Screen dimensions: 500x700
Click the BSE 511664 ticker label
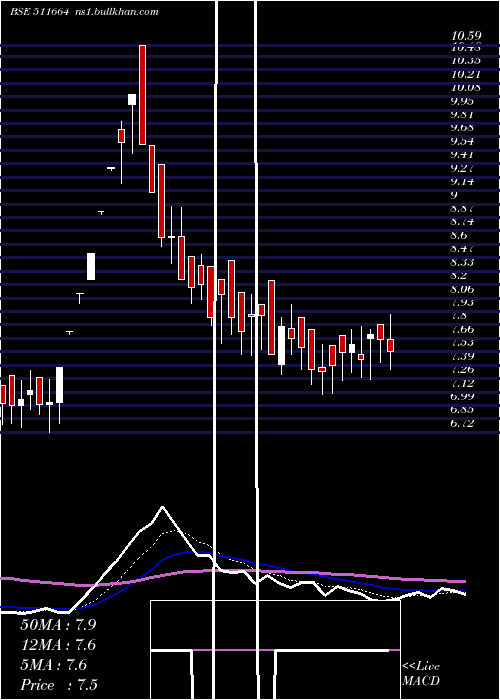coord(39,12)
